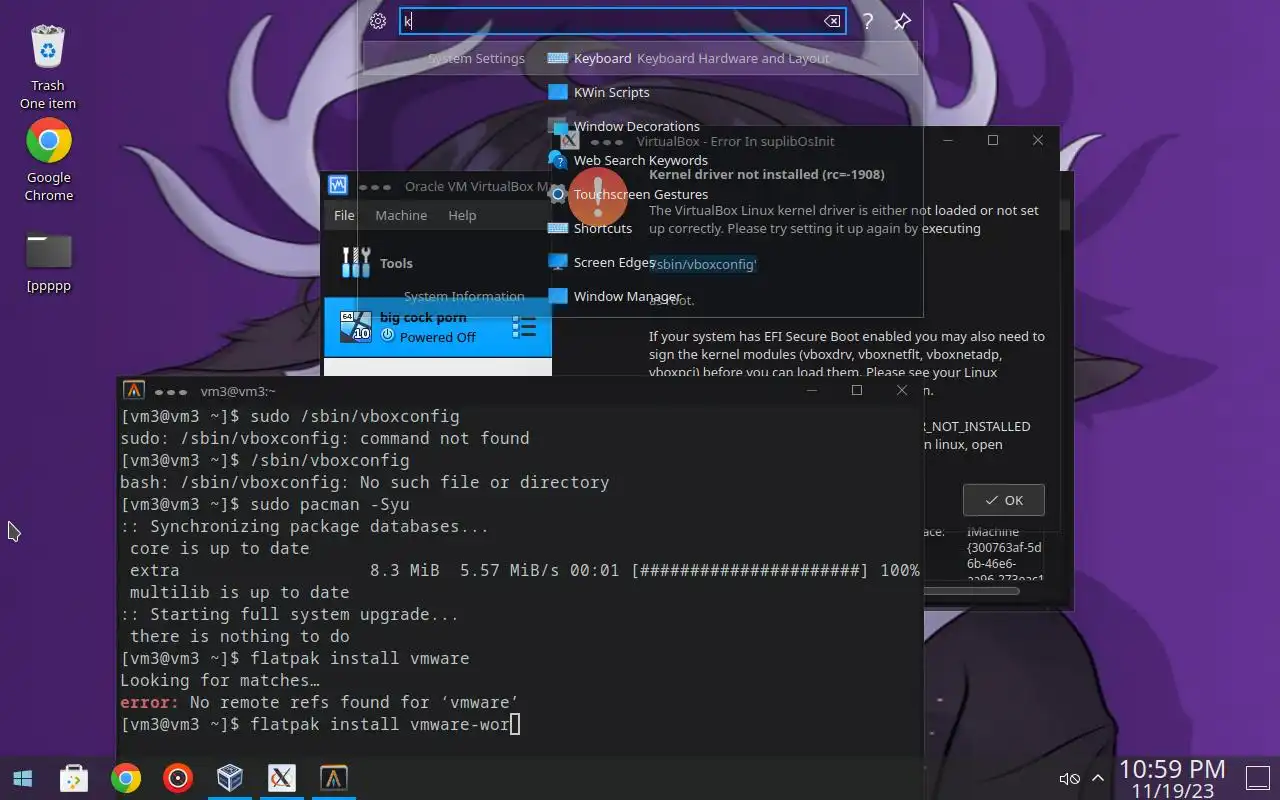This screenshot has height=800, width=1280.
Task: Maximize the vm3@vm3 terminal window
Action: 856,391
